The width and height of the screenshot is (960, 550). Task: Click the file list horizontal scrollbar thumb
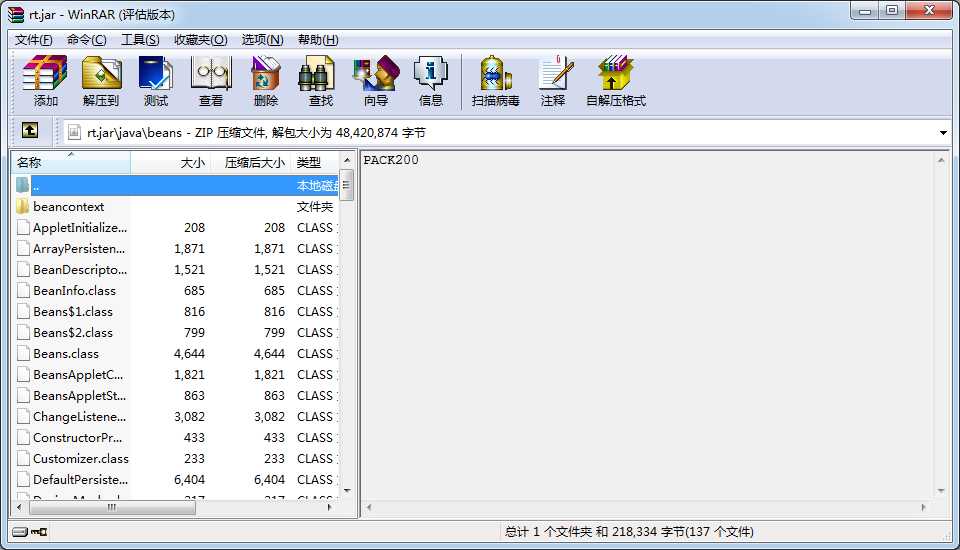[x=111, y=507]
